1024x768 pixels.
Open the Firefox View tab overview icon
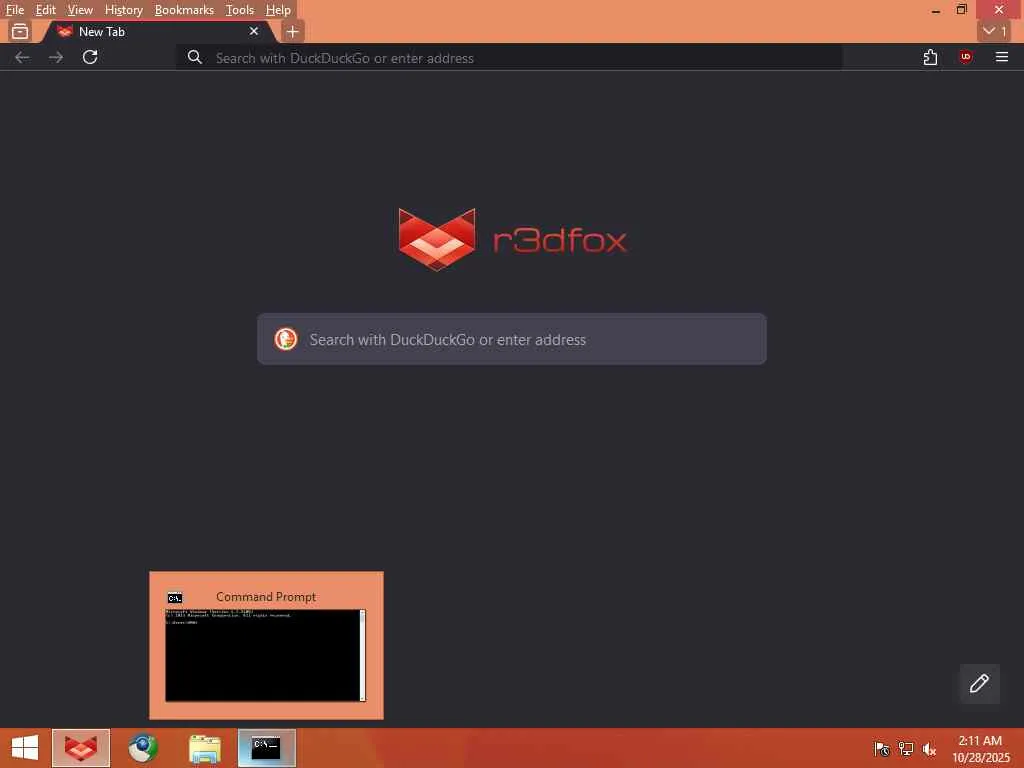pyautogui.click(x=20, y=31)
